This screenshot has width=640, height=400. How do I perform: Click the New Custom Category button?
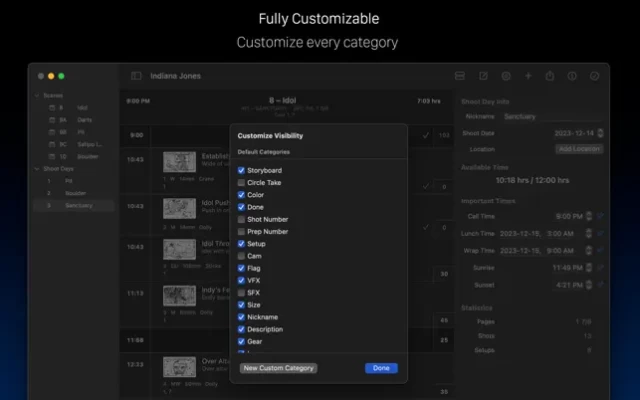tap(278, 368)
